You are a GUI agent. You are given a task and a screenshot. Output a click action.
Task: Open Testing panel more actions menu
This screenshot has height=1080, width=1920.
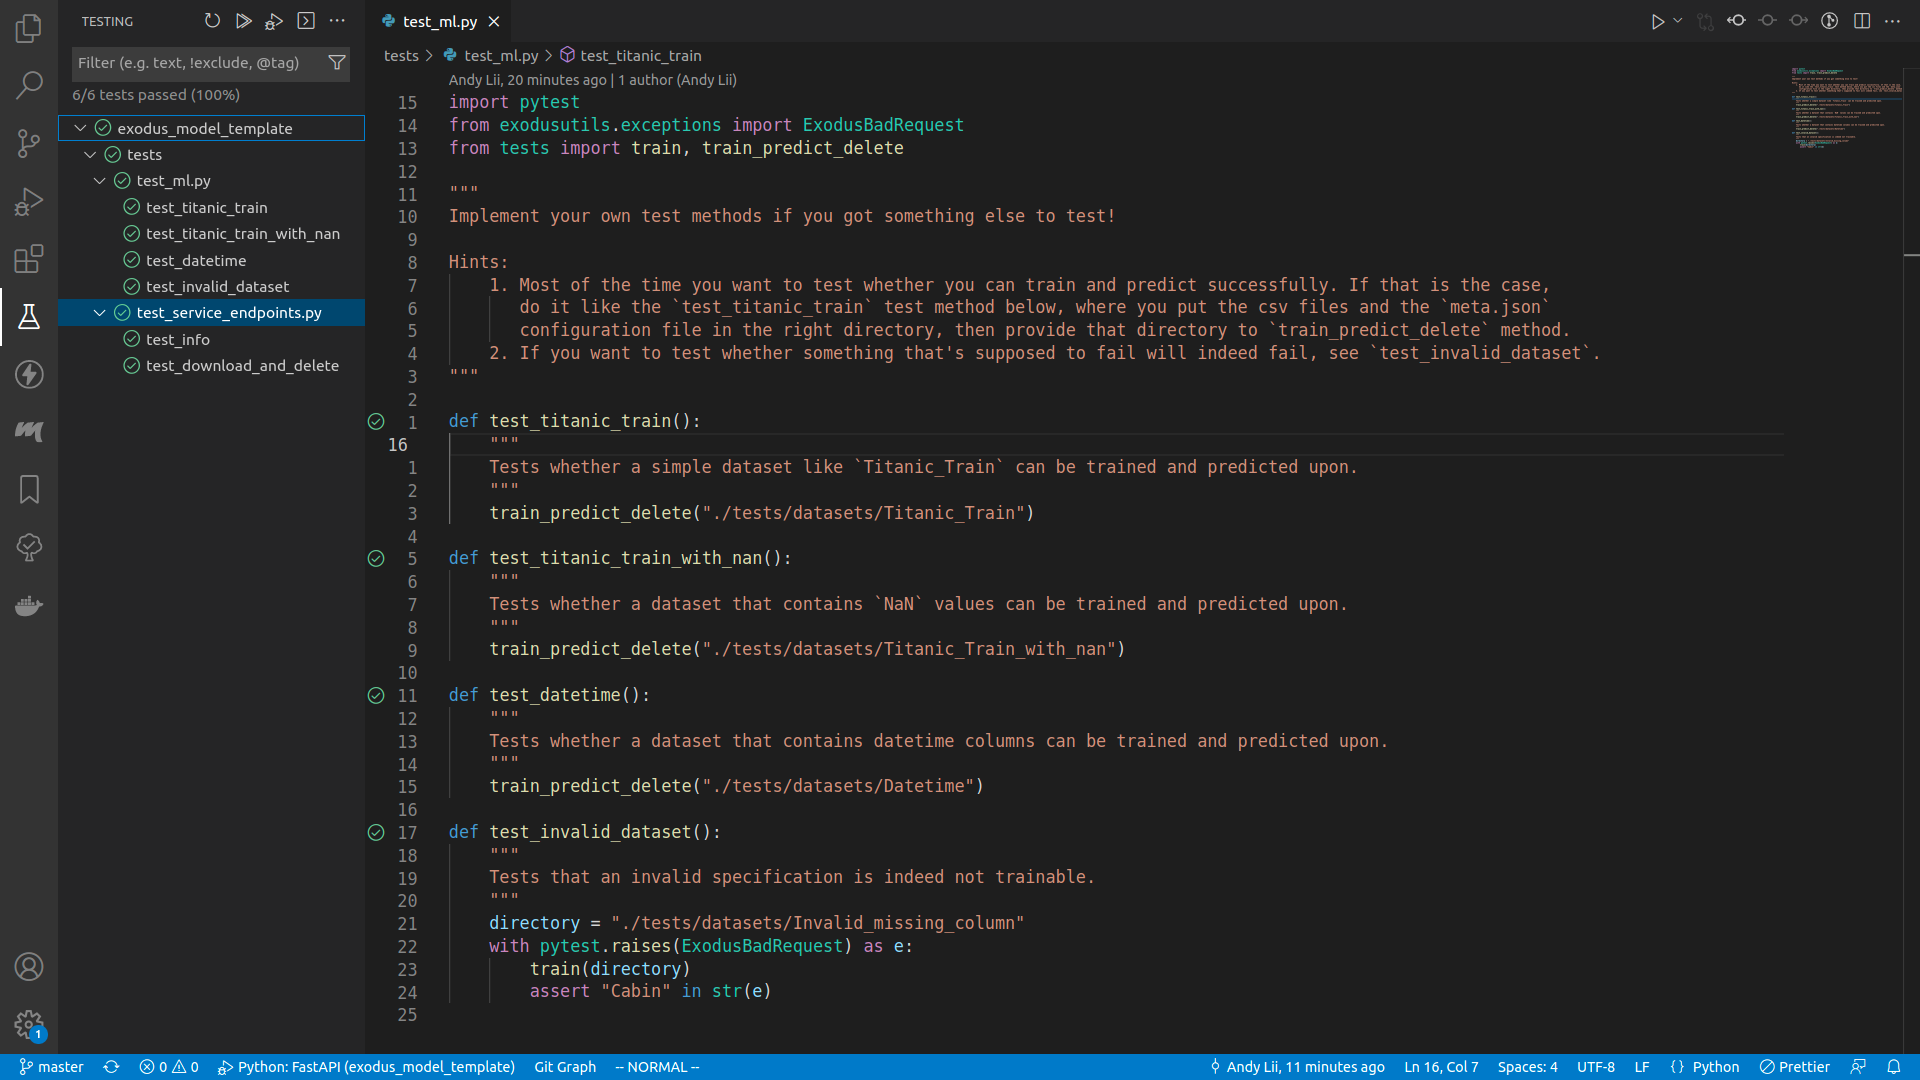(x=337, y=21)
